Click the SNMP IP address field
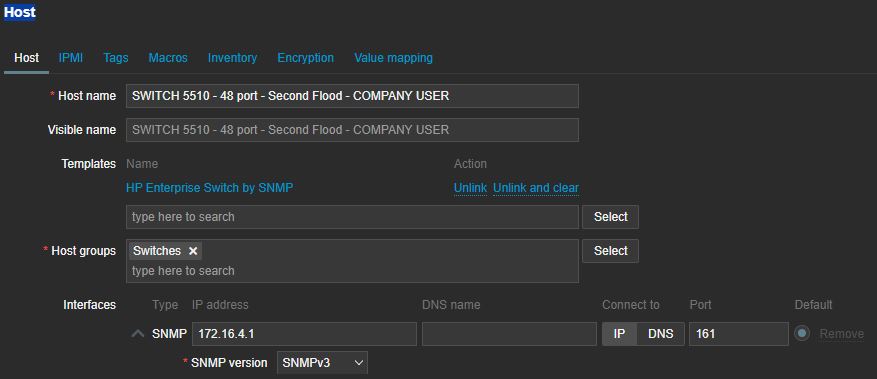This screenshot has height=379, width=877. [x=304, y=334]
